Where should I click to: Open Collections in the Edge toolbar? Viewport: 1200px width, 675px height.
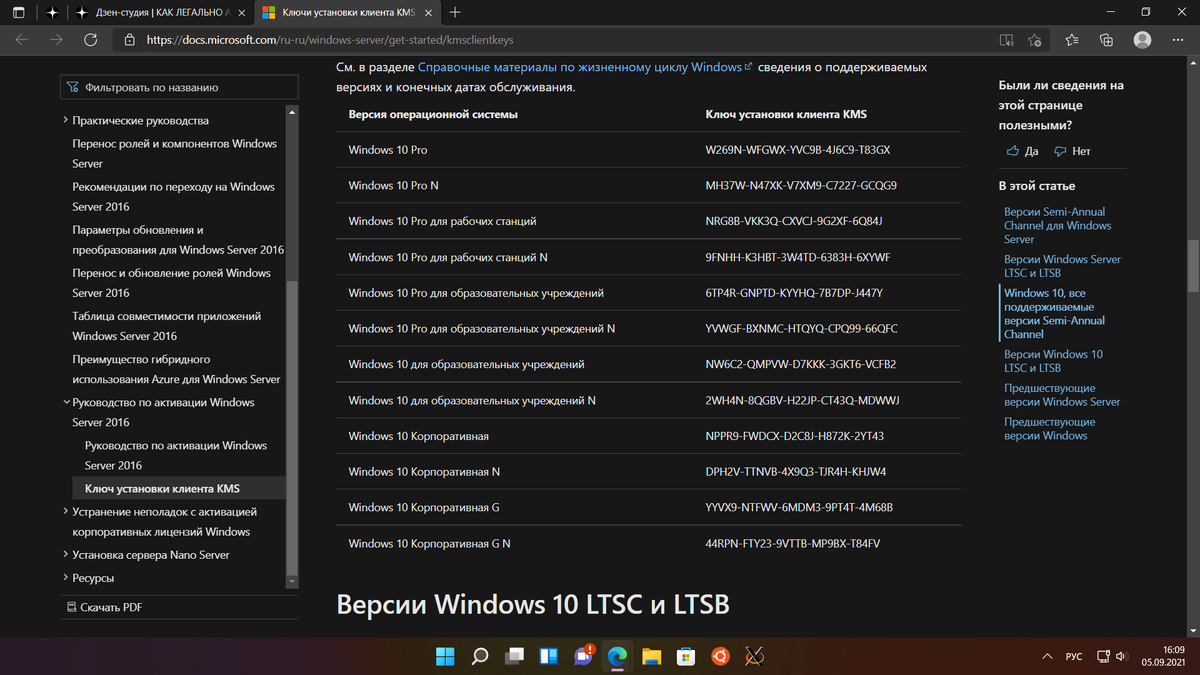[1106, 40]
